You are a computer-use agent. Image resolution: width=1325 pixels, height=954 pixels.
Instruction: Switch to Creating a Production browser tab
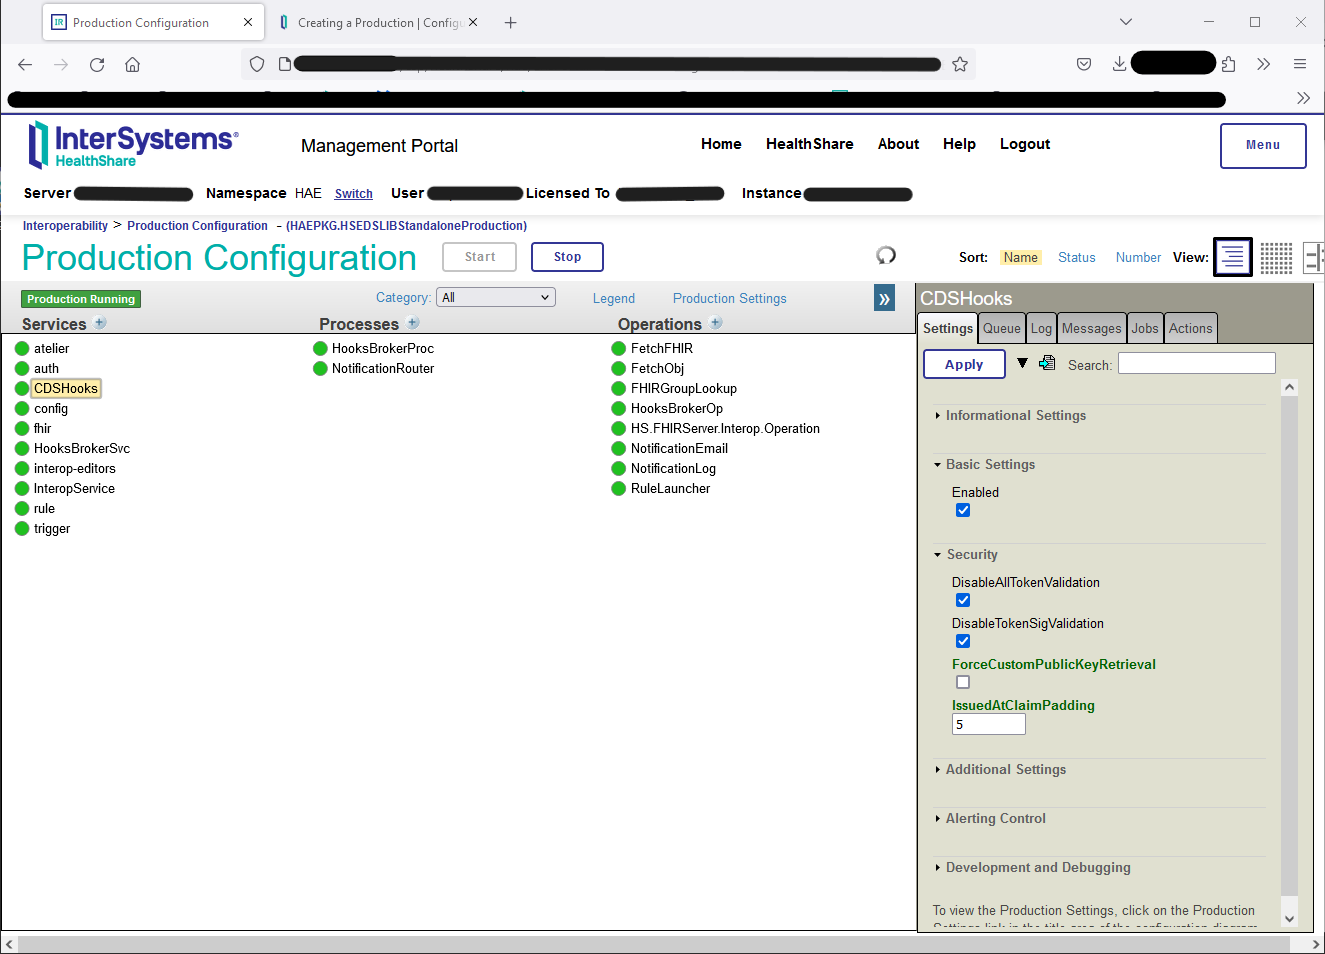(378, 22)
